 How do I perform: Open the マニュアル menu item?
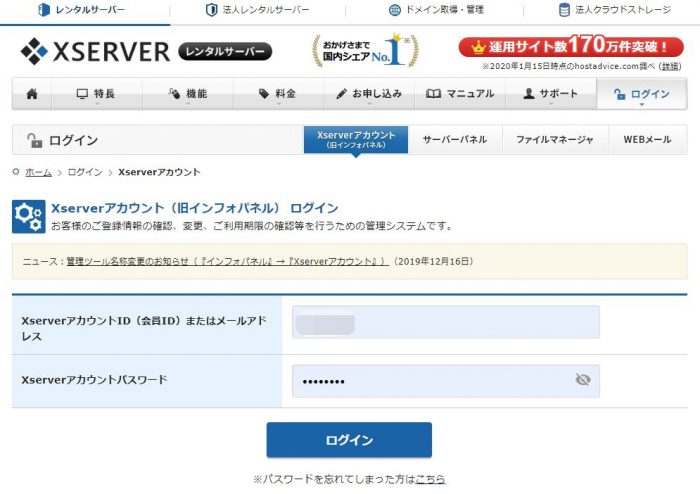click(x=460, y=94)
